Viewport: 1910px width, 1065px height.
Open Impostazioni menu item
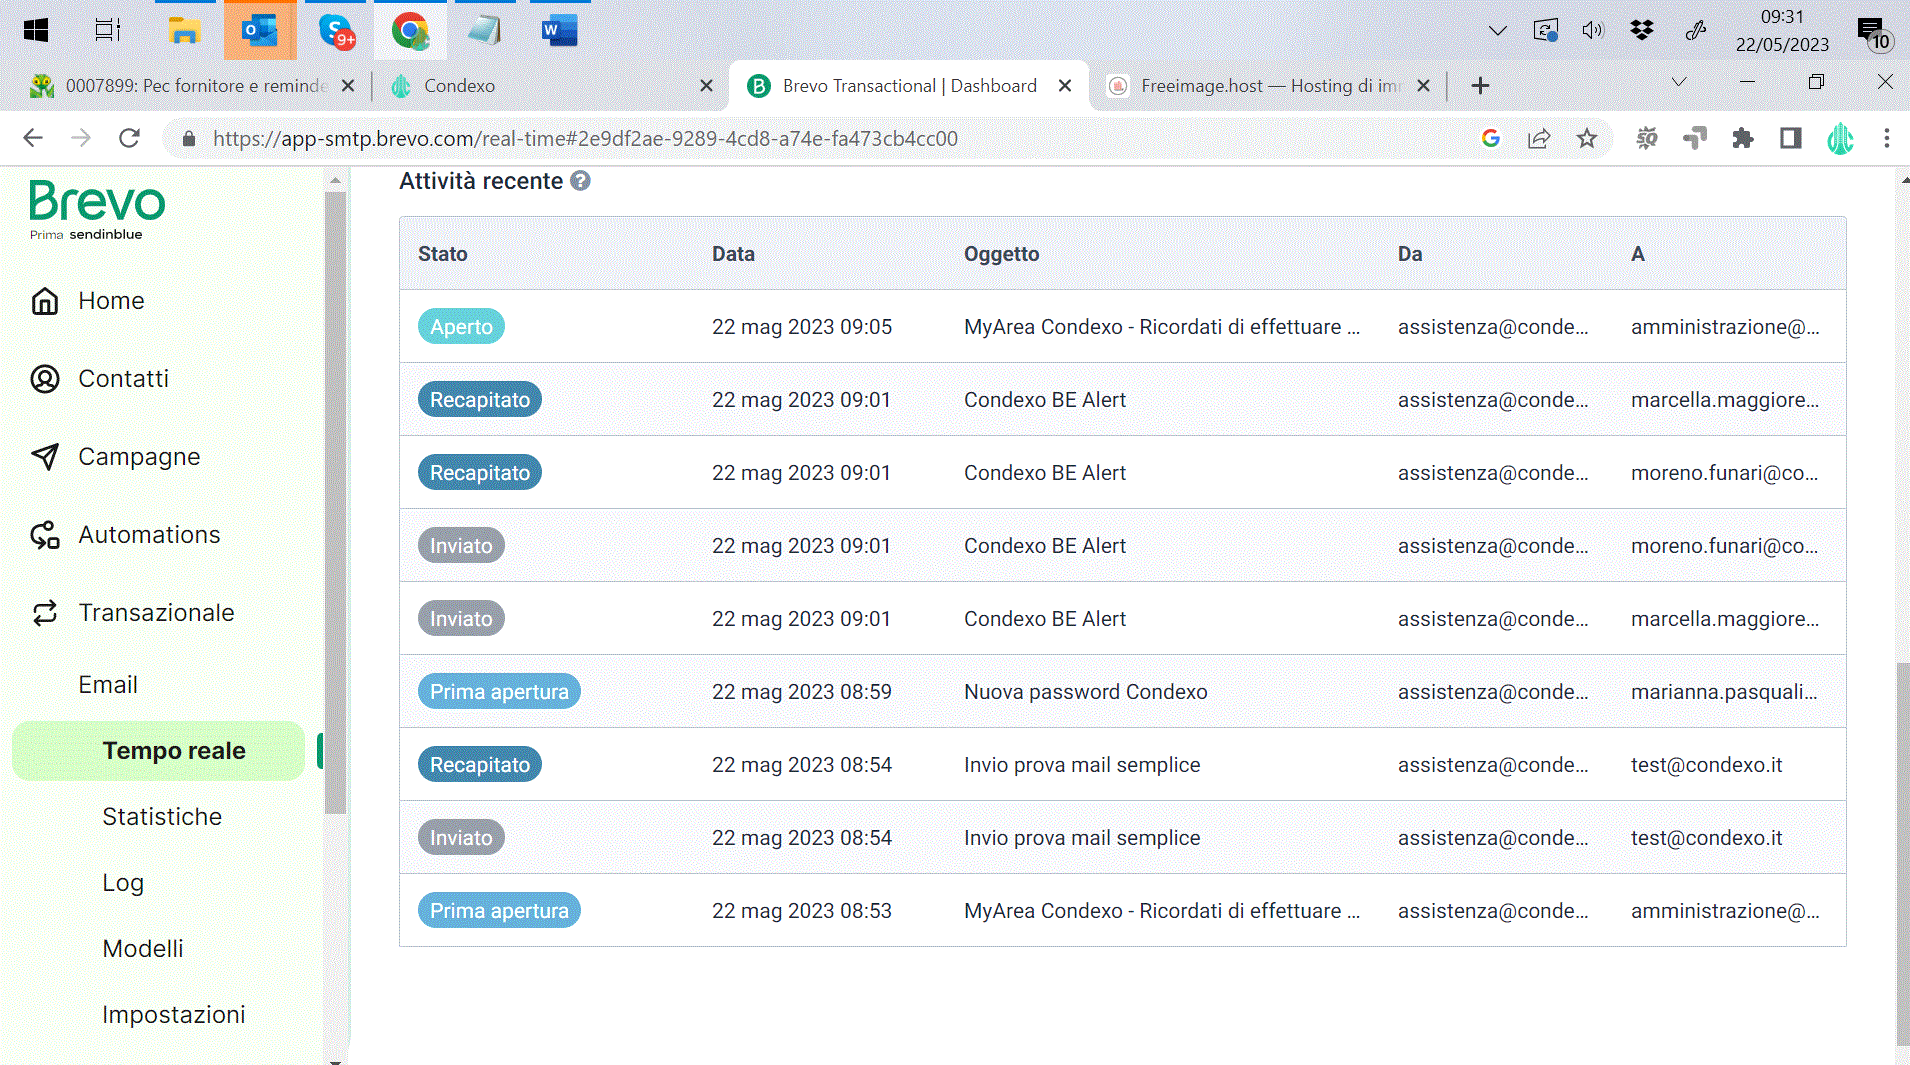[x=174, y=1015]
